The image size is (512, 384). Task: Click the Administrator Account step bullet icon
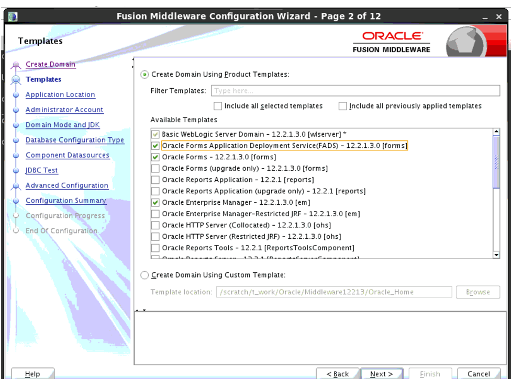point(16,110)
